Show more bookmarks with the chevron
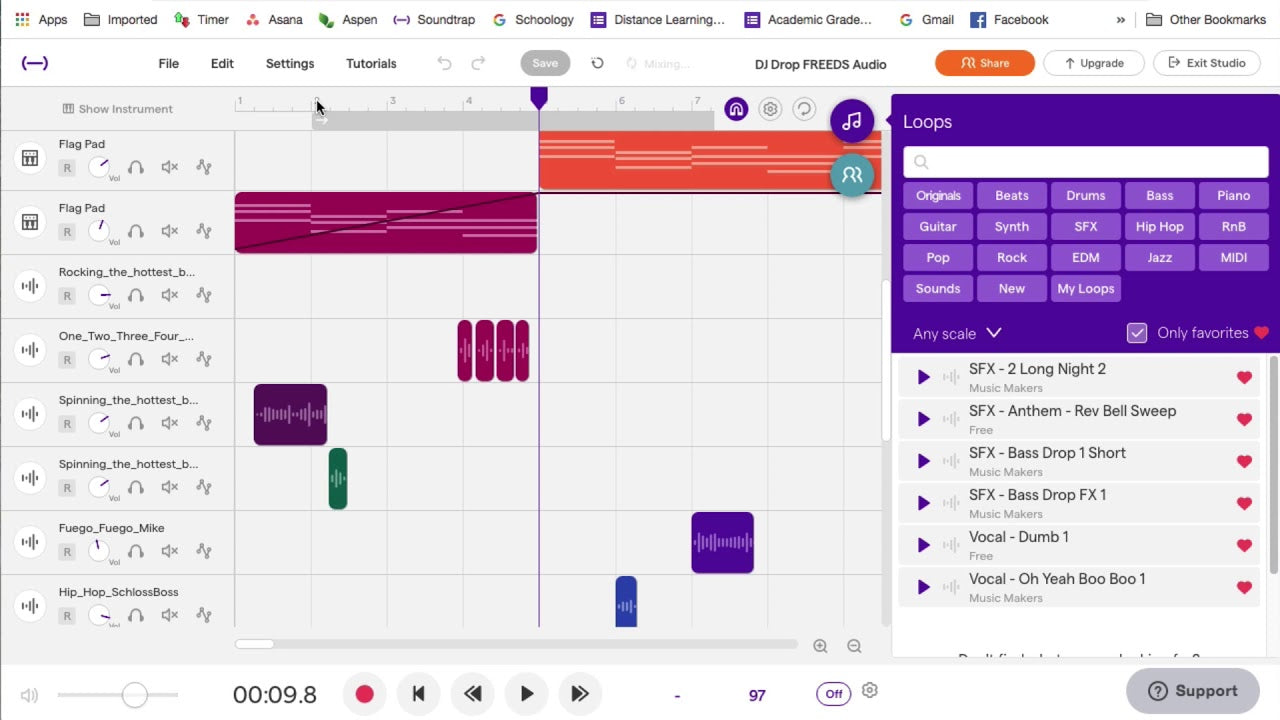Screen dimensions: 1280x720 click(1120, 19)
